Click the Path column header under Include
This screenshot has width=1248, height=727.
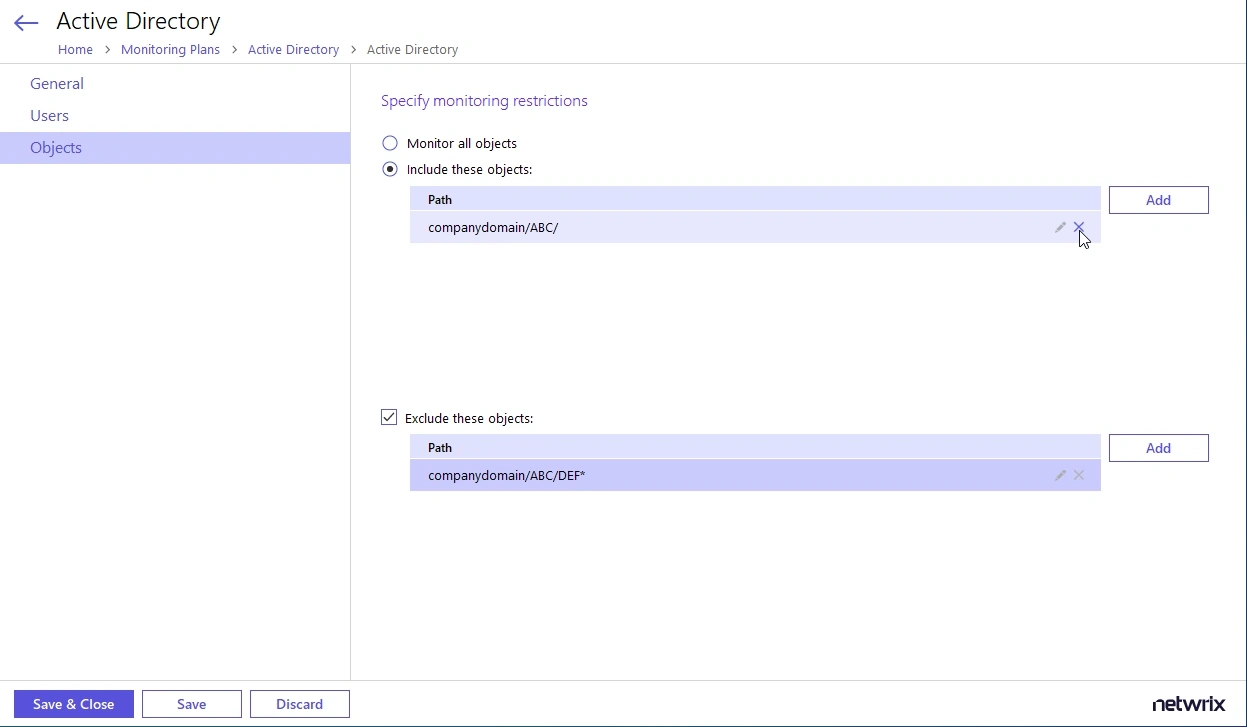click(x=440, y=199)
